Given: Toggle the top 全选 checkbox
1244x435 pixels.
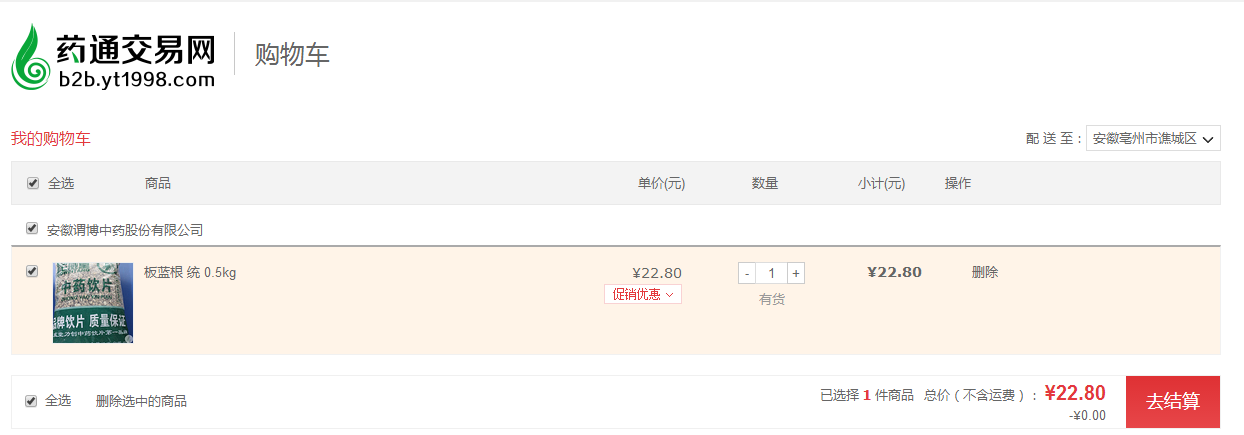Looking at the screenshot, I should pos(33,183).
